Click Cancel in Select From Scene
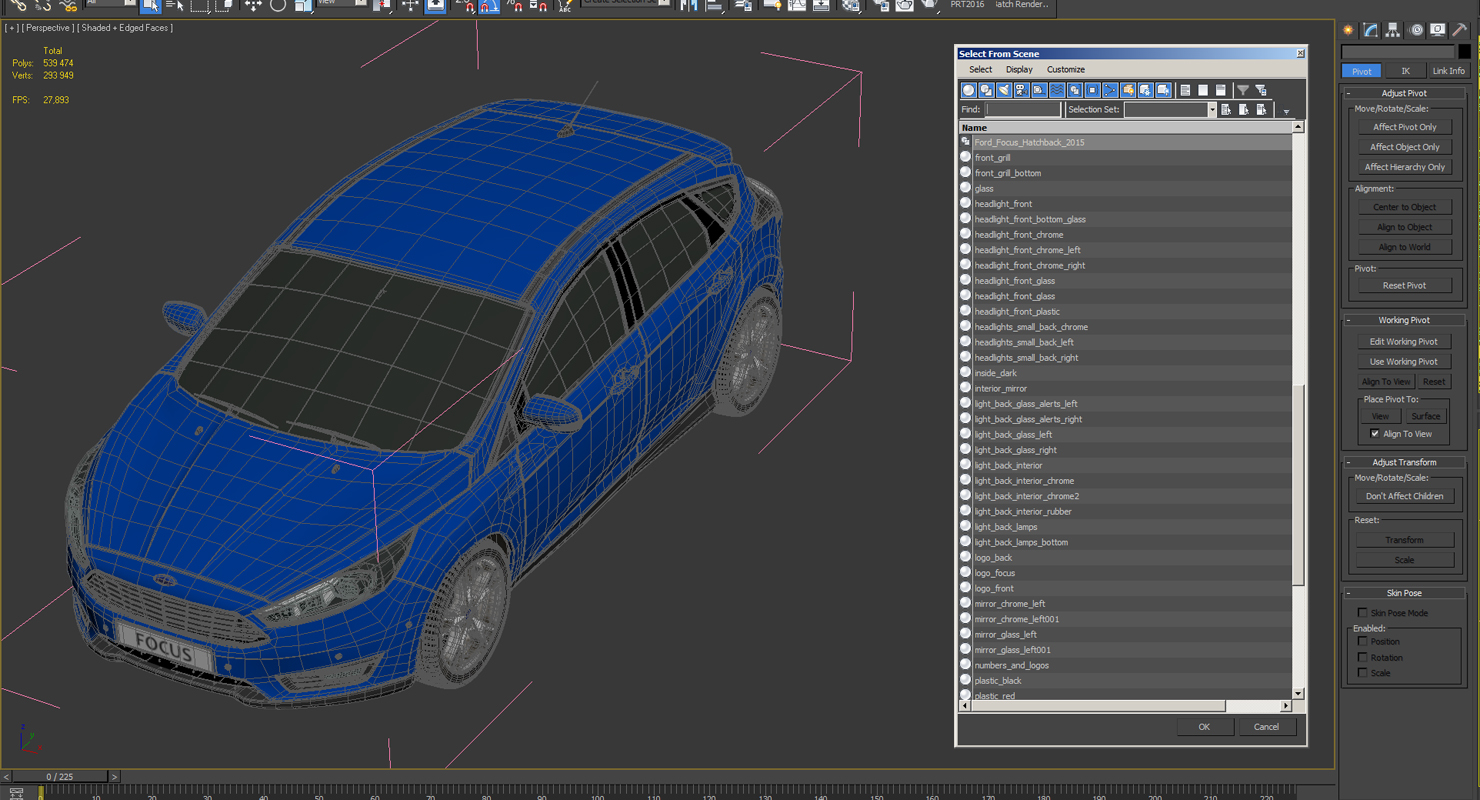The height and width of the screenshot is (800, 1480). pos(1266,727)
